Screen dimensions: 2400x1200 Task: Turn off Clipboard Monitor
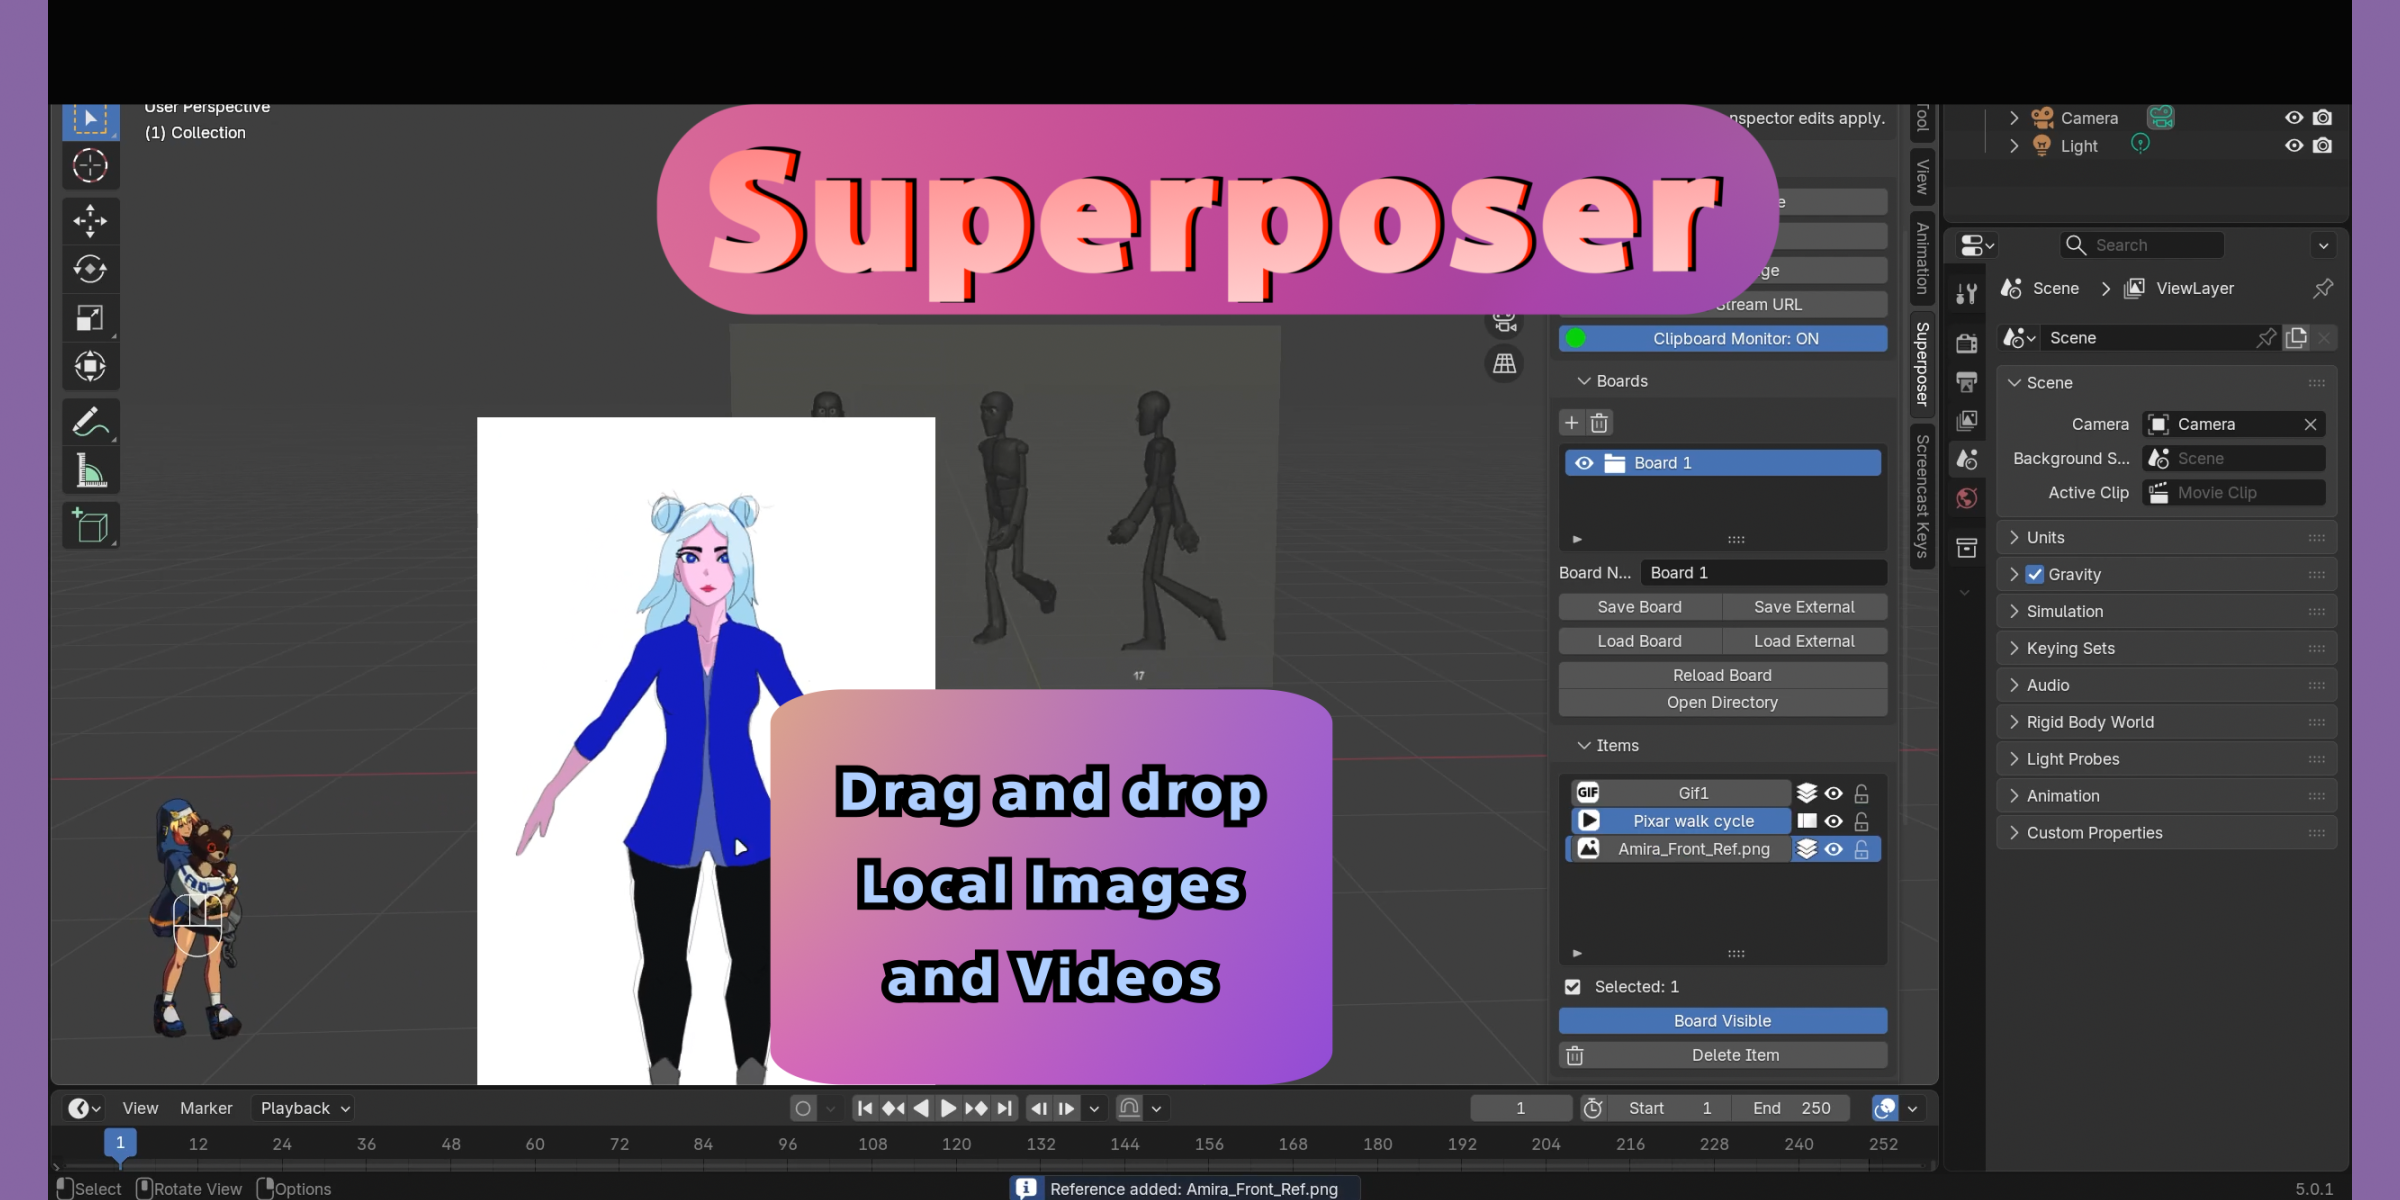[1722, 339]
